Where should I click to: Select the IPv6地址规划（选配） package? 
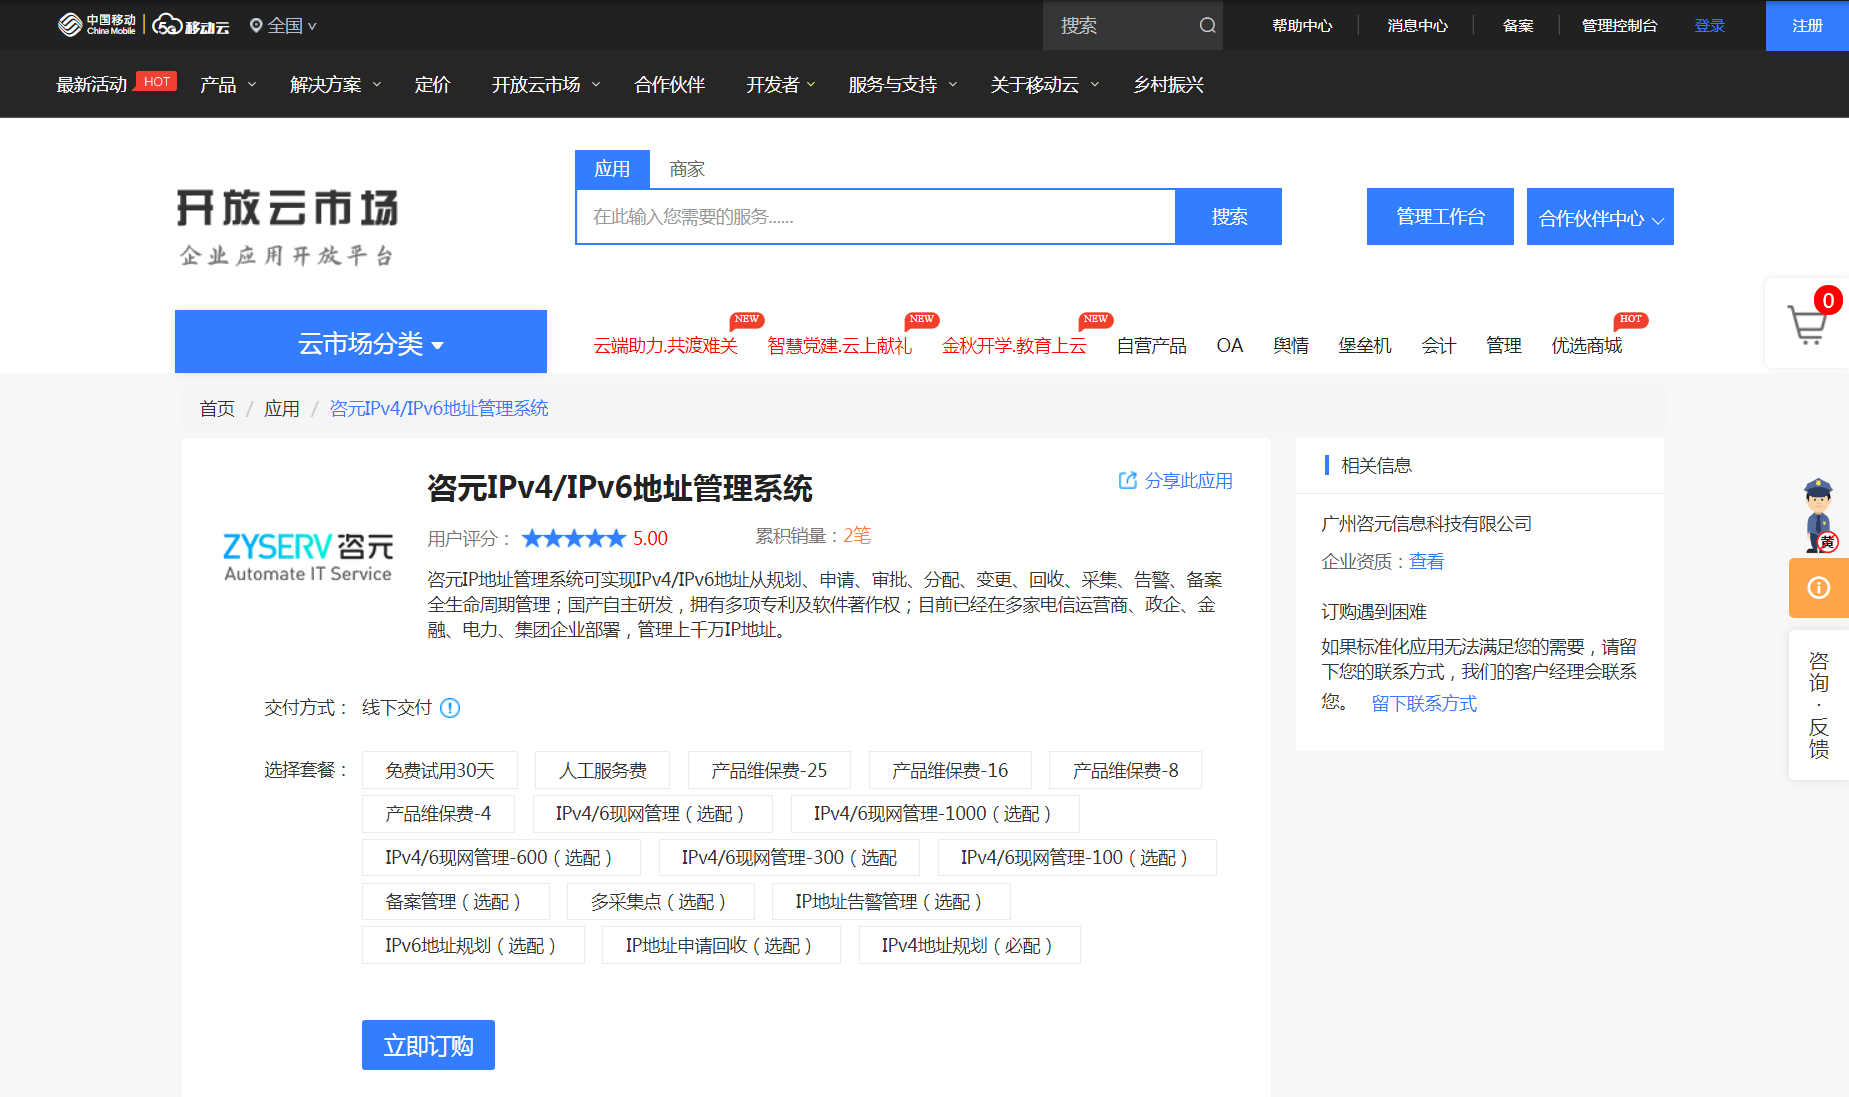(473, 946)
